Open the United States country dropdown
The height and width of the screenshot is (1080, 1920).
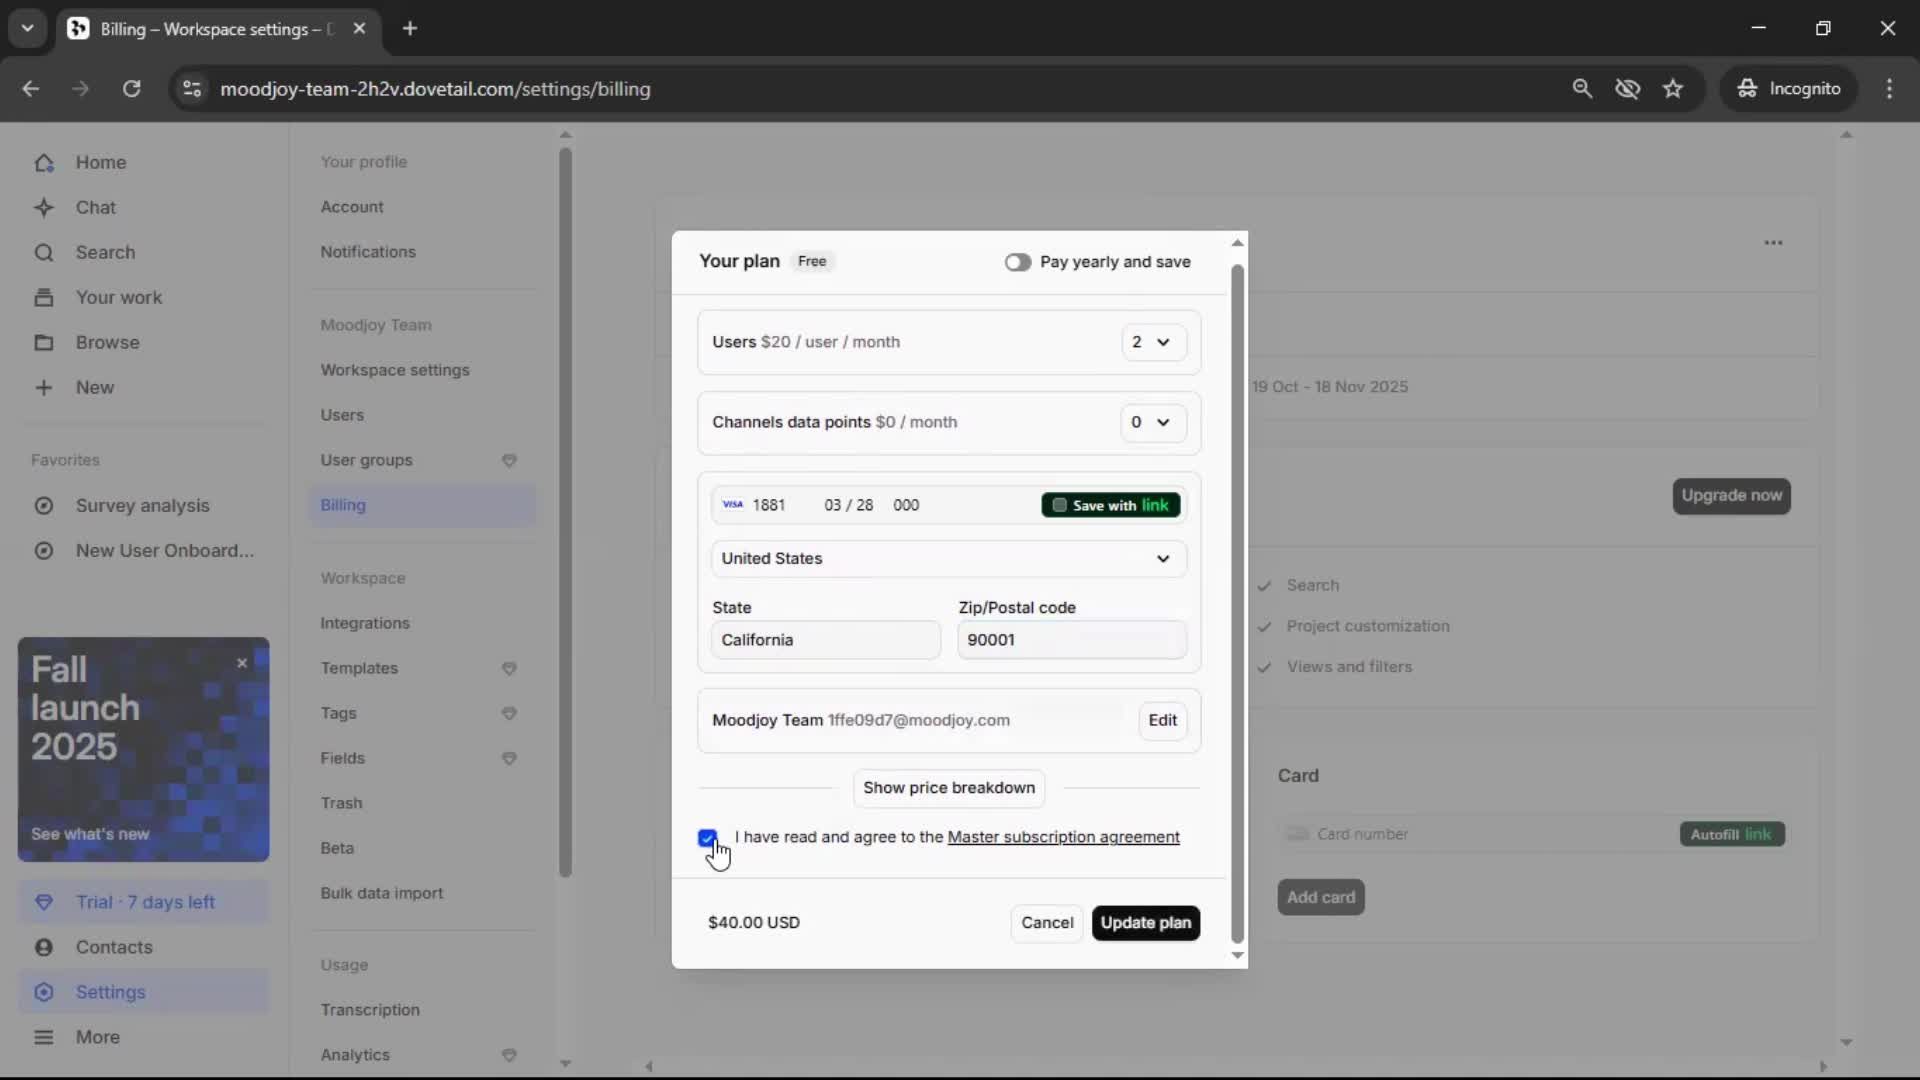(947, 559)
